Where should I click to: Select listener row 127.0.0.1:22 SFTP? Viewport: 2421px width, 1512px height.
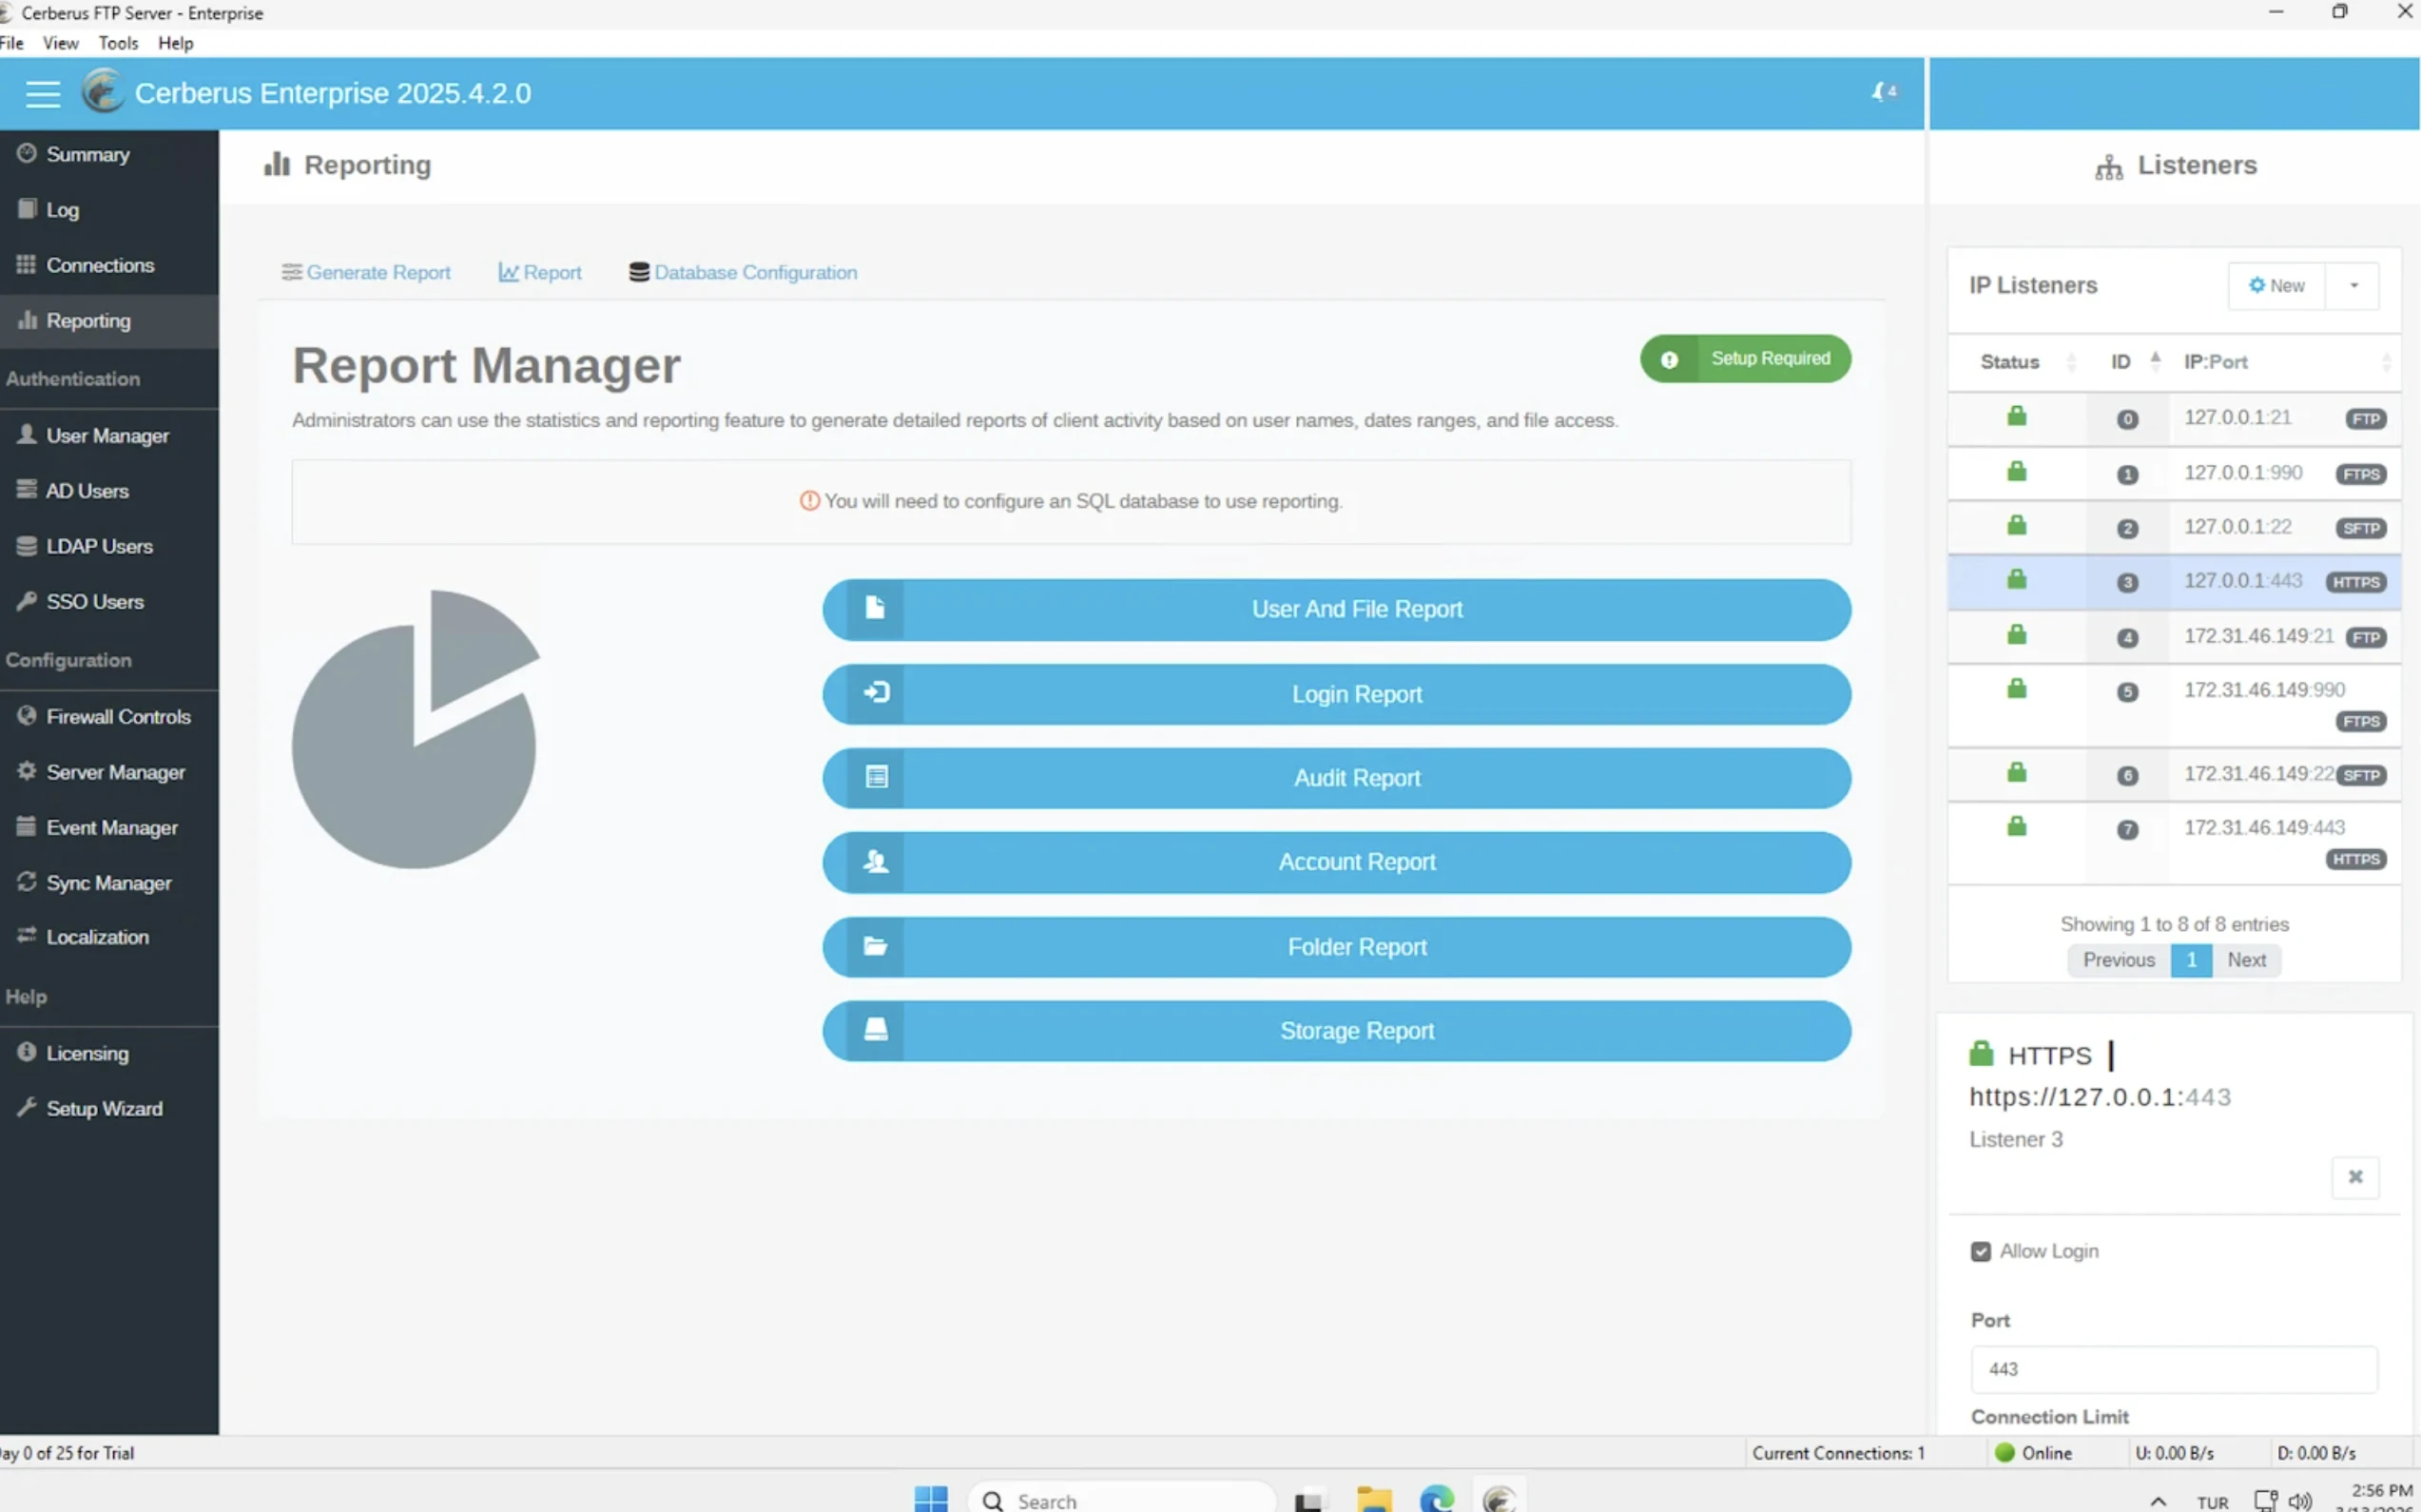[x=2174, y=527]
